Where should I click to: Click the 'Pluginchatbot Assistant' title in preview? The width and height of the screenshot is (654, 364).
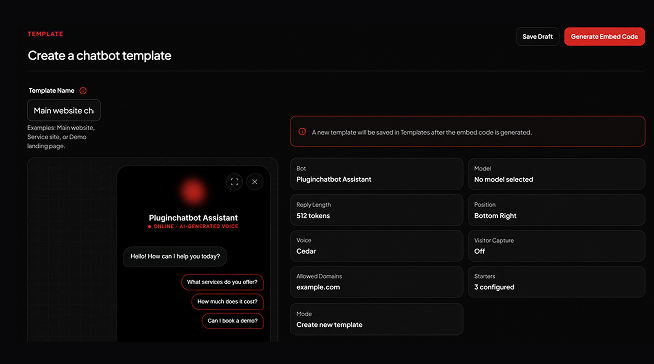click(193, 218)
